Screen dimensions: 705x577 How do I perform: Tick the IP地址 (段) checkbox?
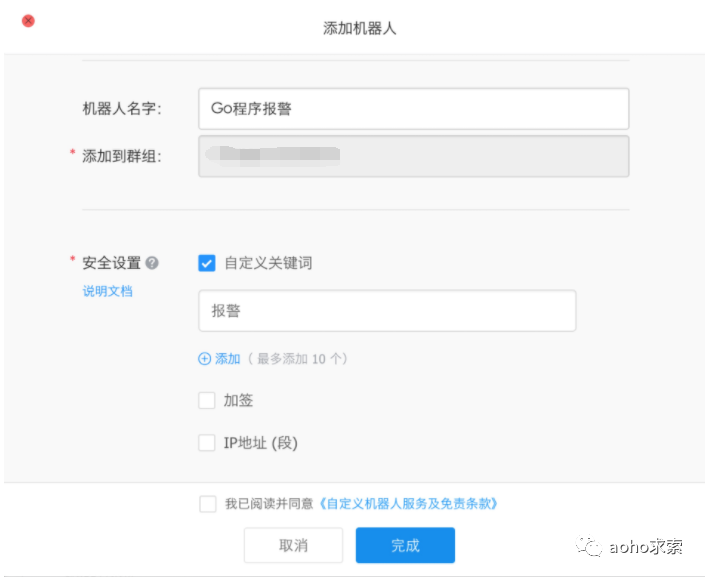click(x=207, y=443)
